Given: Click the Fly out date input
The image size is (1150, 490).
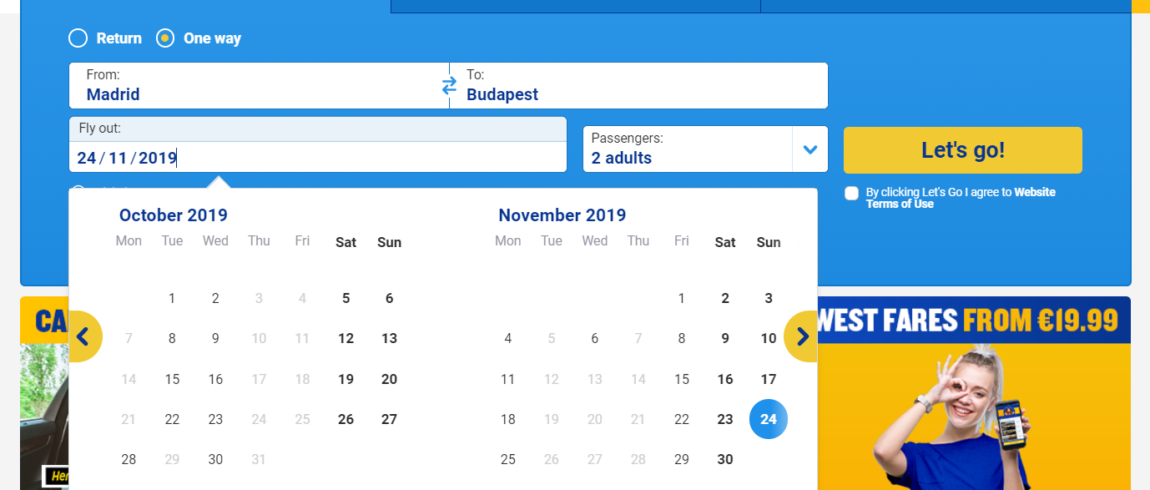Looking at the screenshot, I should pyautogui.click(x=318, y=157).
